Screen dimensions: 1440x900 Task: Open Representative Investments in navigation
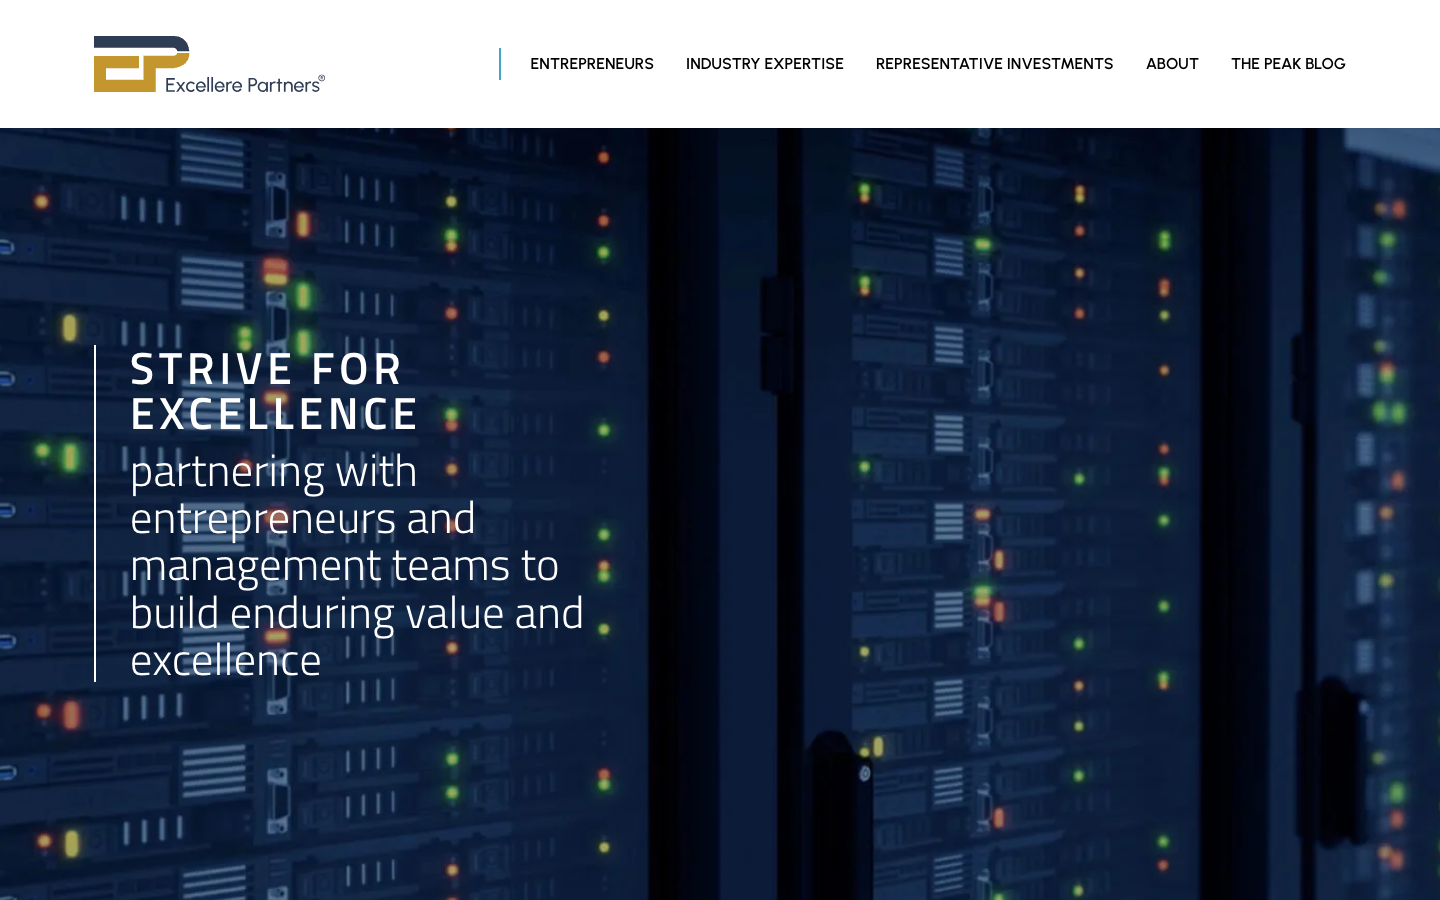point(995,64)
